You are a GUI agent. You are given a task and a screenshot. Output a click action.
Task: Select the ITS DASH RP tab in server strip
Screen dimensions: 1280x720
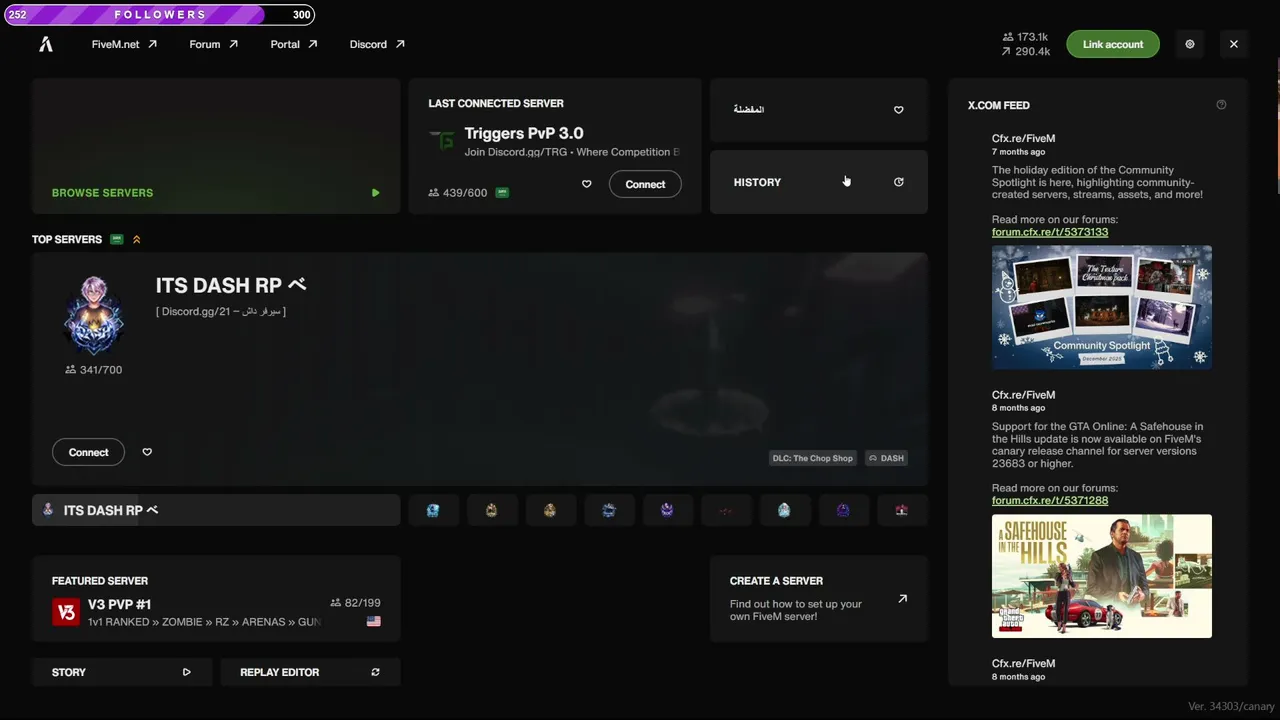216,510
